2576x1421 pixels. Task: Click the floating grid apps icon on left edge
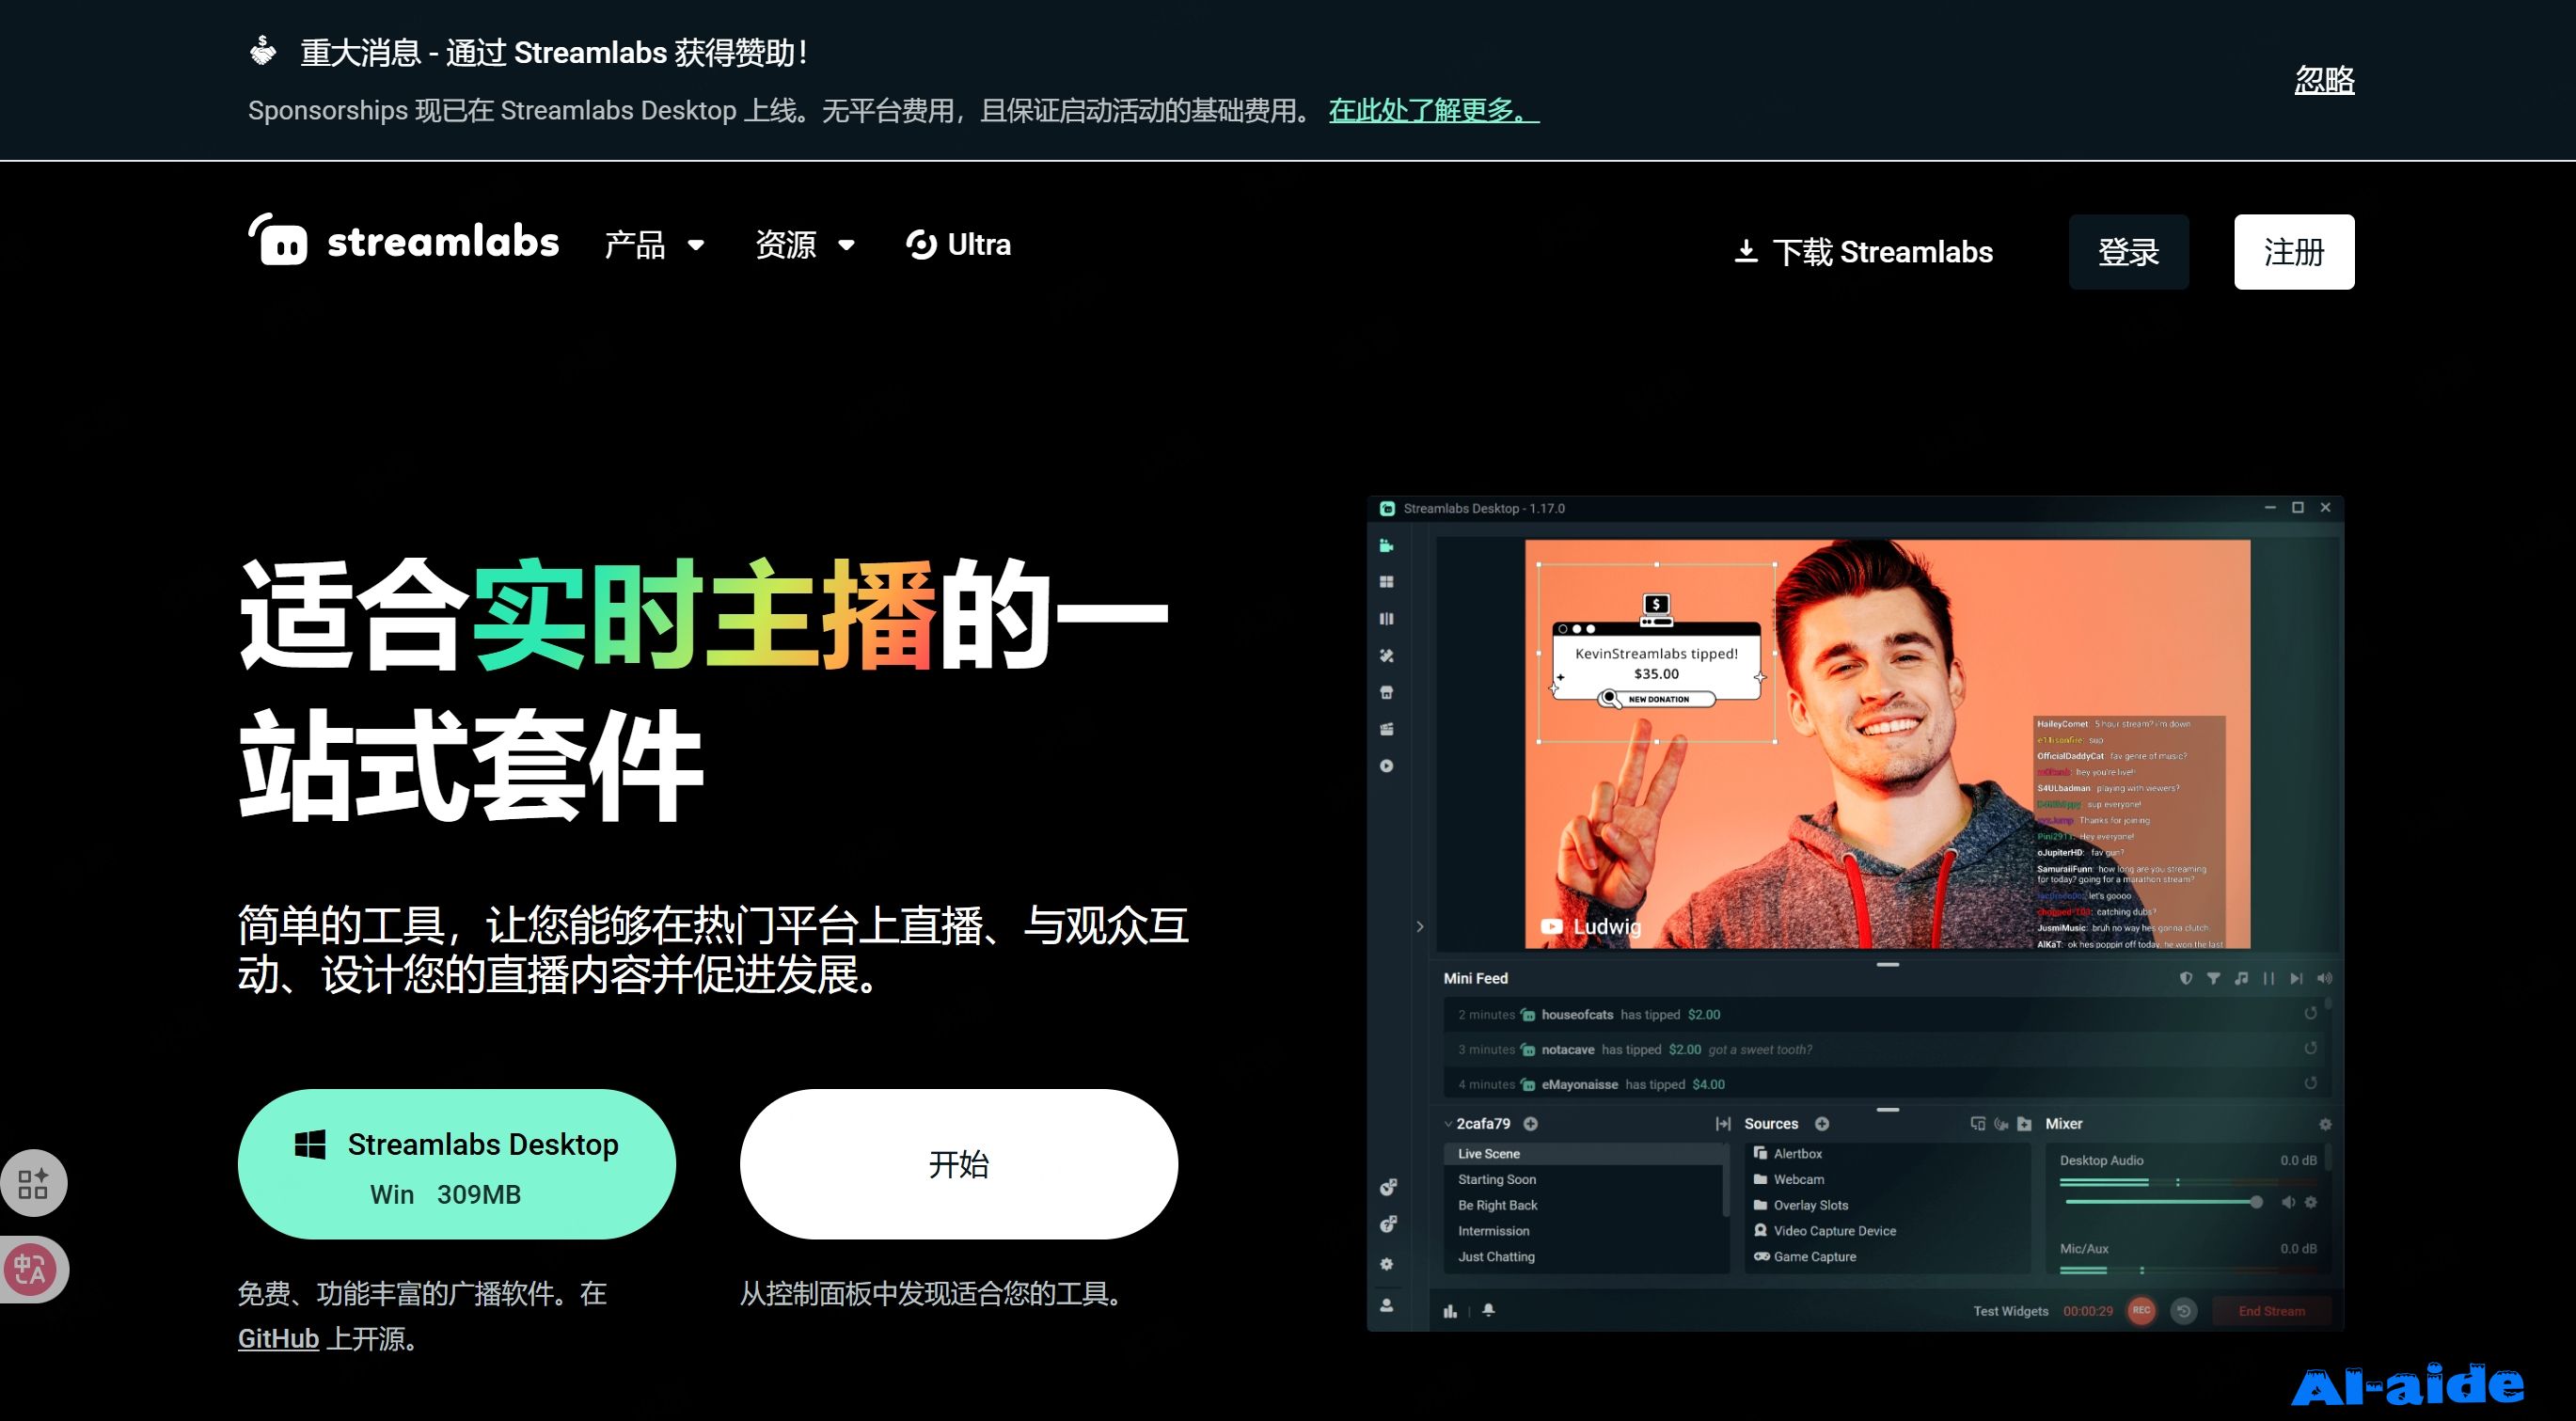coord(33,1183)
